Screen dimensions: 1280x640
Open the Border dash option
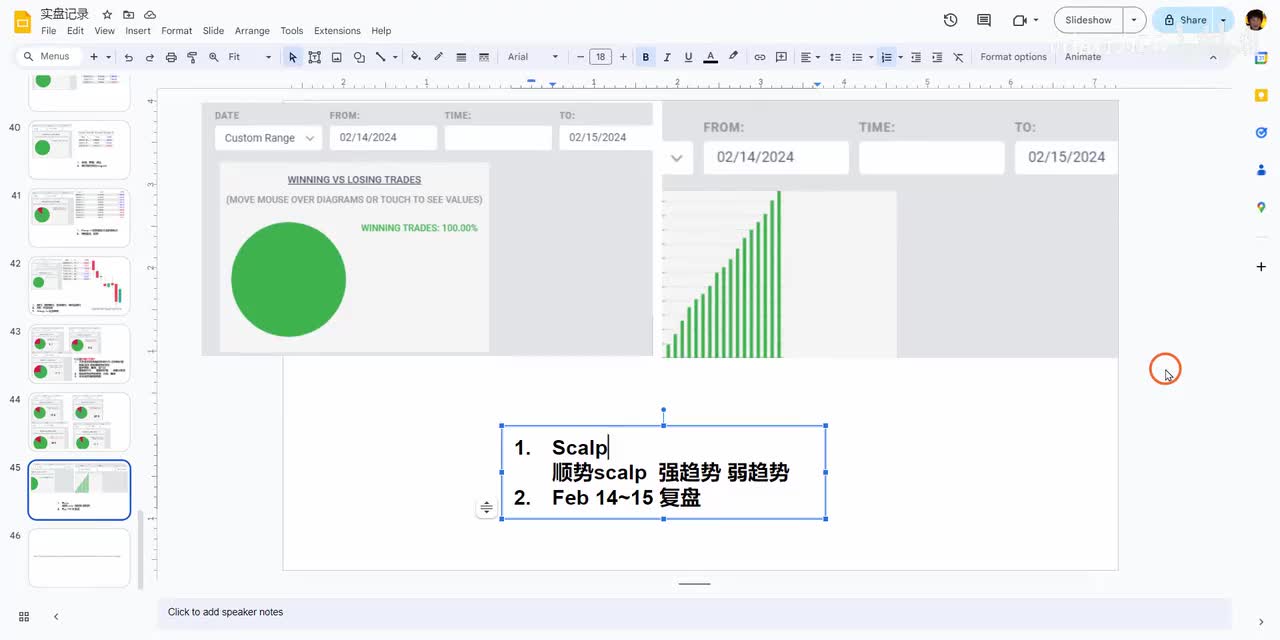(484, 57)
